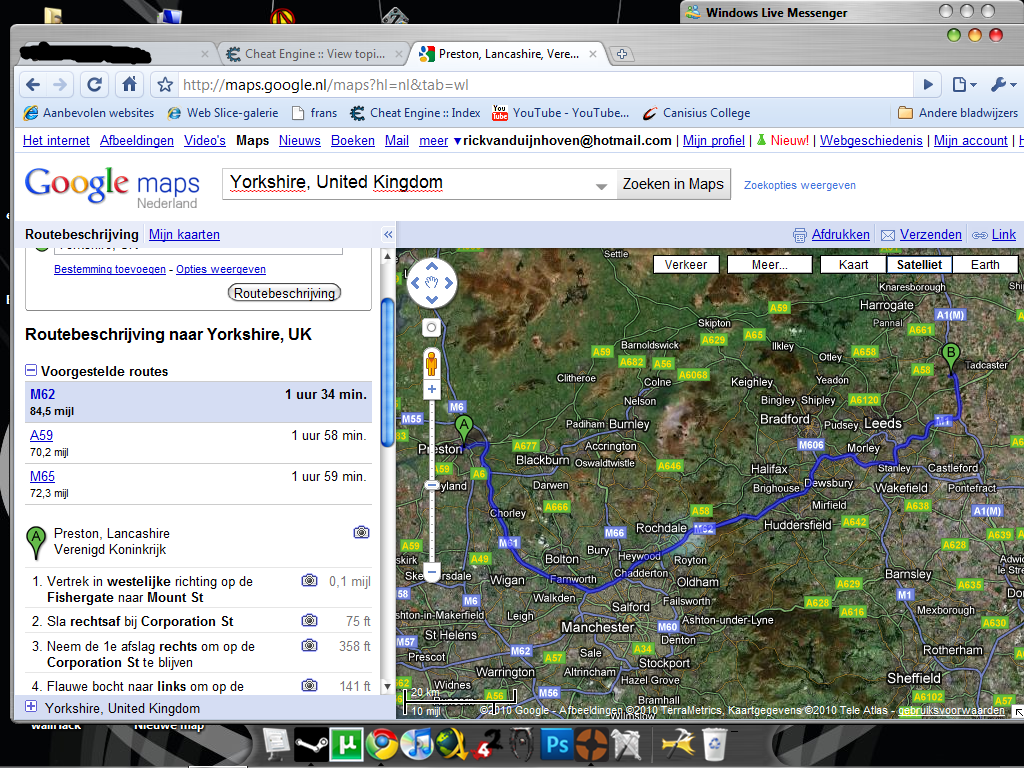Open Street View camera for step 2

click(310, 621)
